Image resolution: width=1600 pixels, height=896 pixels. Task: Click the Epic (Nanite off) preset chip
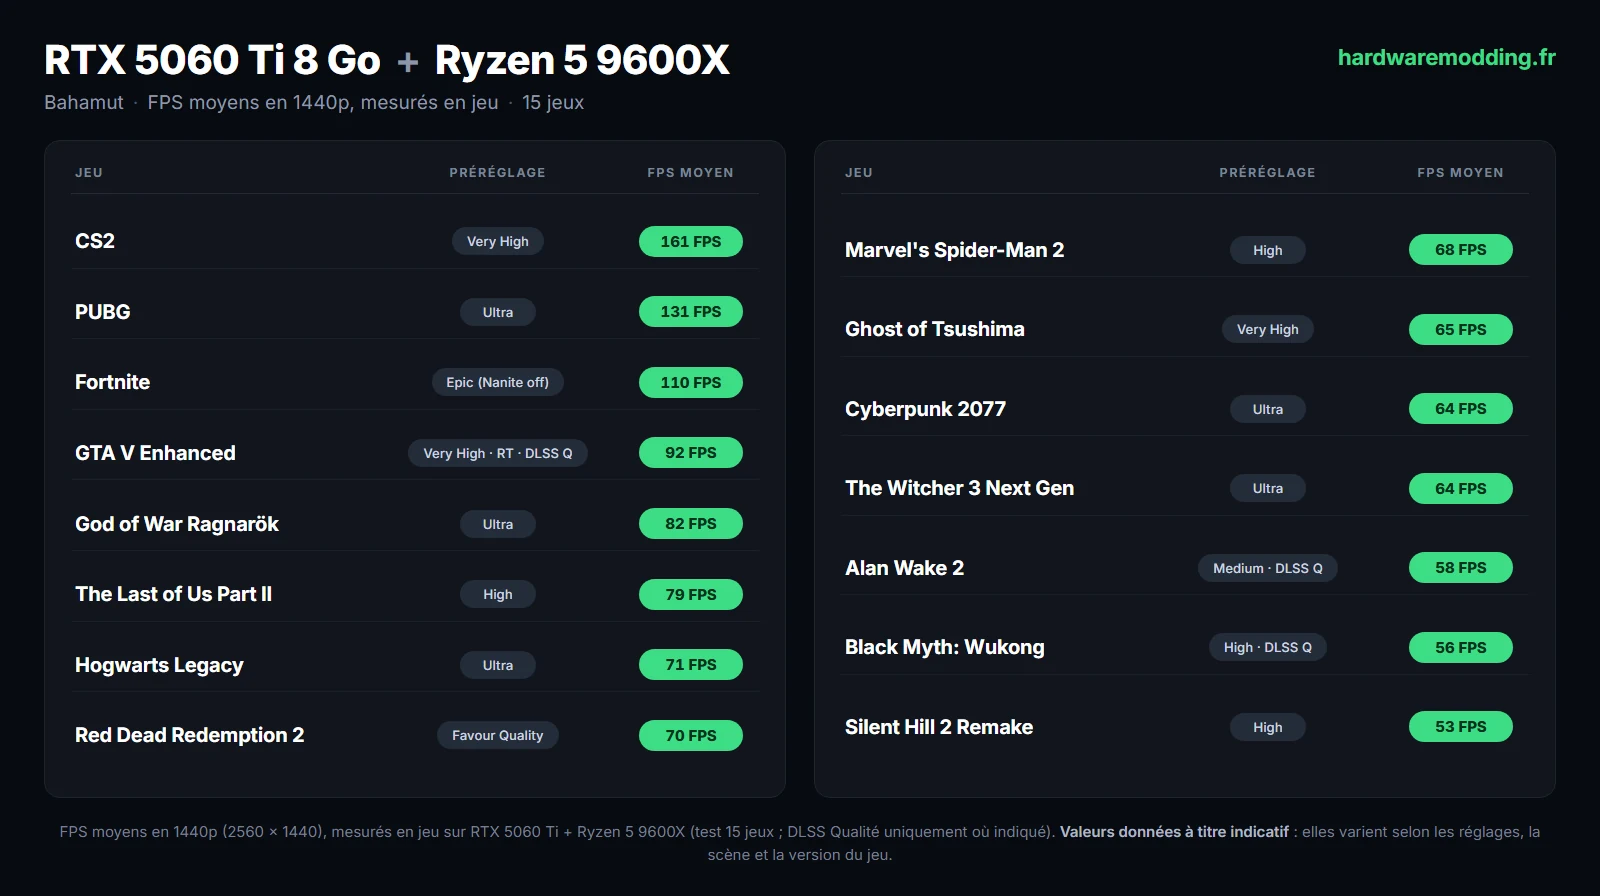498,382
